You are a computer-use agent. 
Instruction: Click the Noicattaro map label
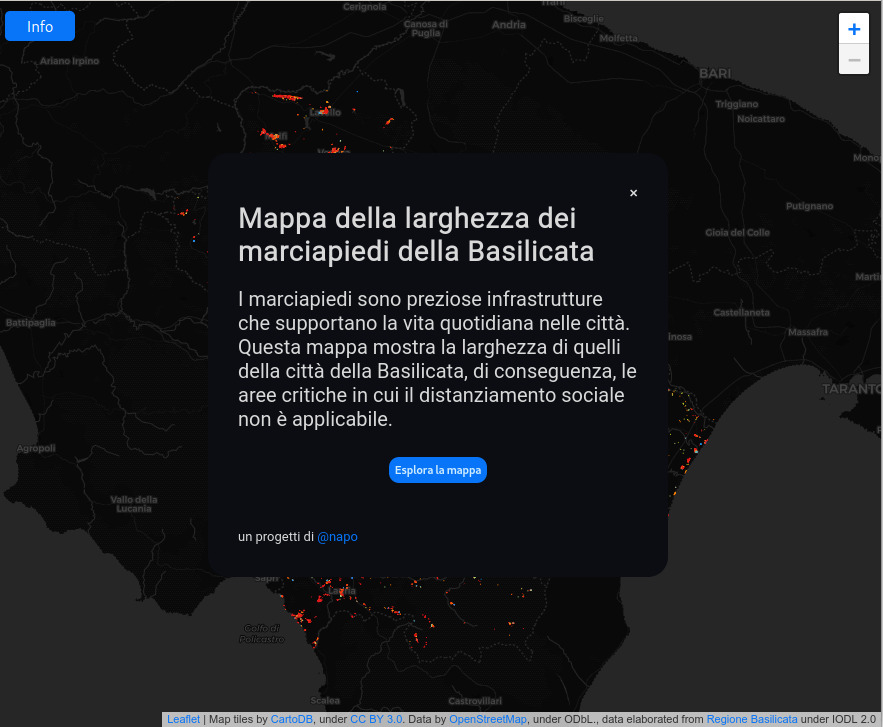(761, 119)
